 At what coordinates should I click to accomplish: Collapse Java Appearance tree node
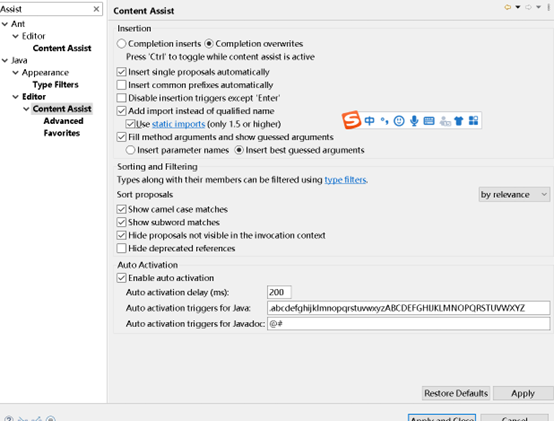16,72
